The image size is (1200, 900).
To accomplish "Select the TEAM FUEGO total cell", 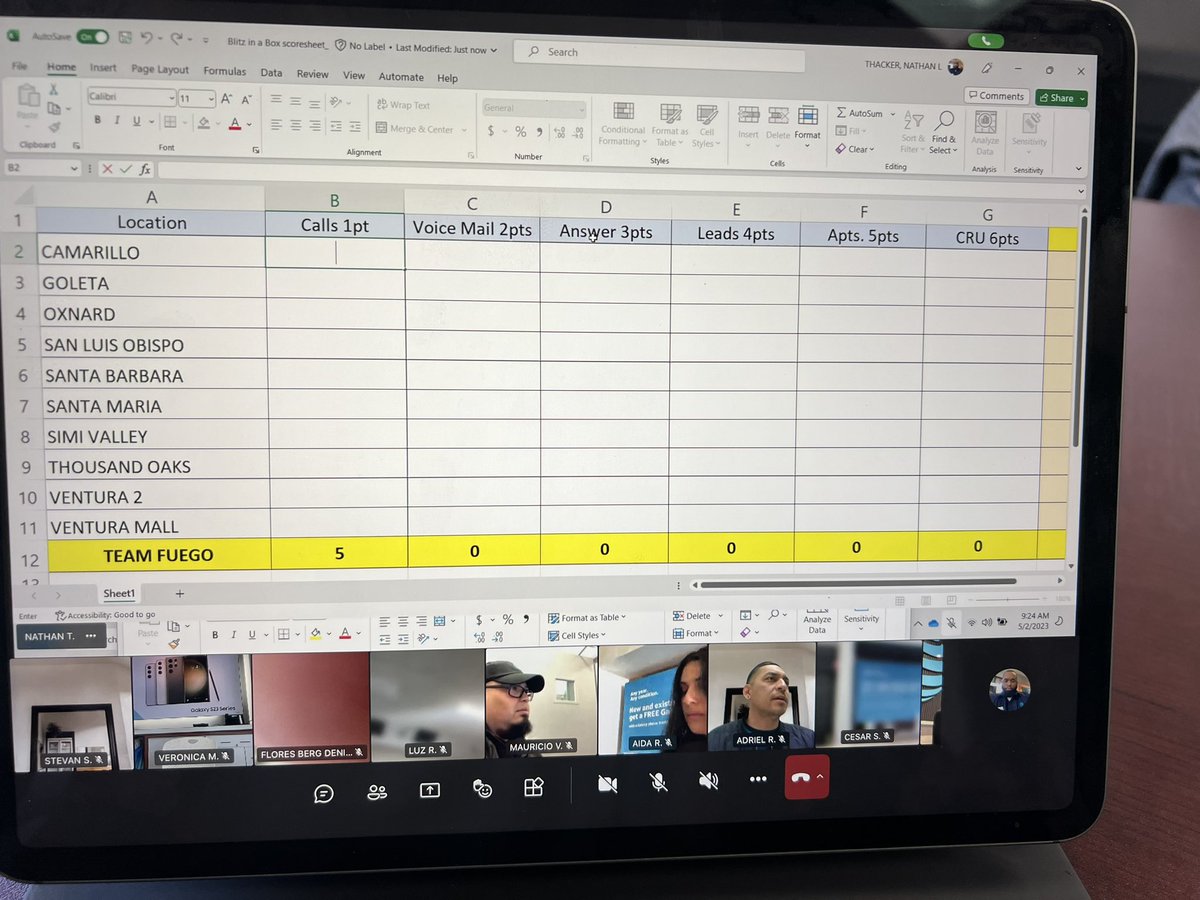I will coord(158,554).
